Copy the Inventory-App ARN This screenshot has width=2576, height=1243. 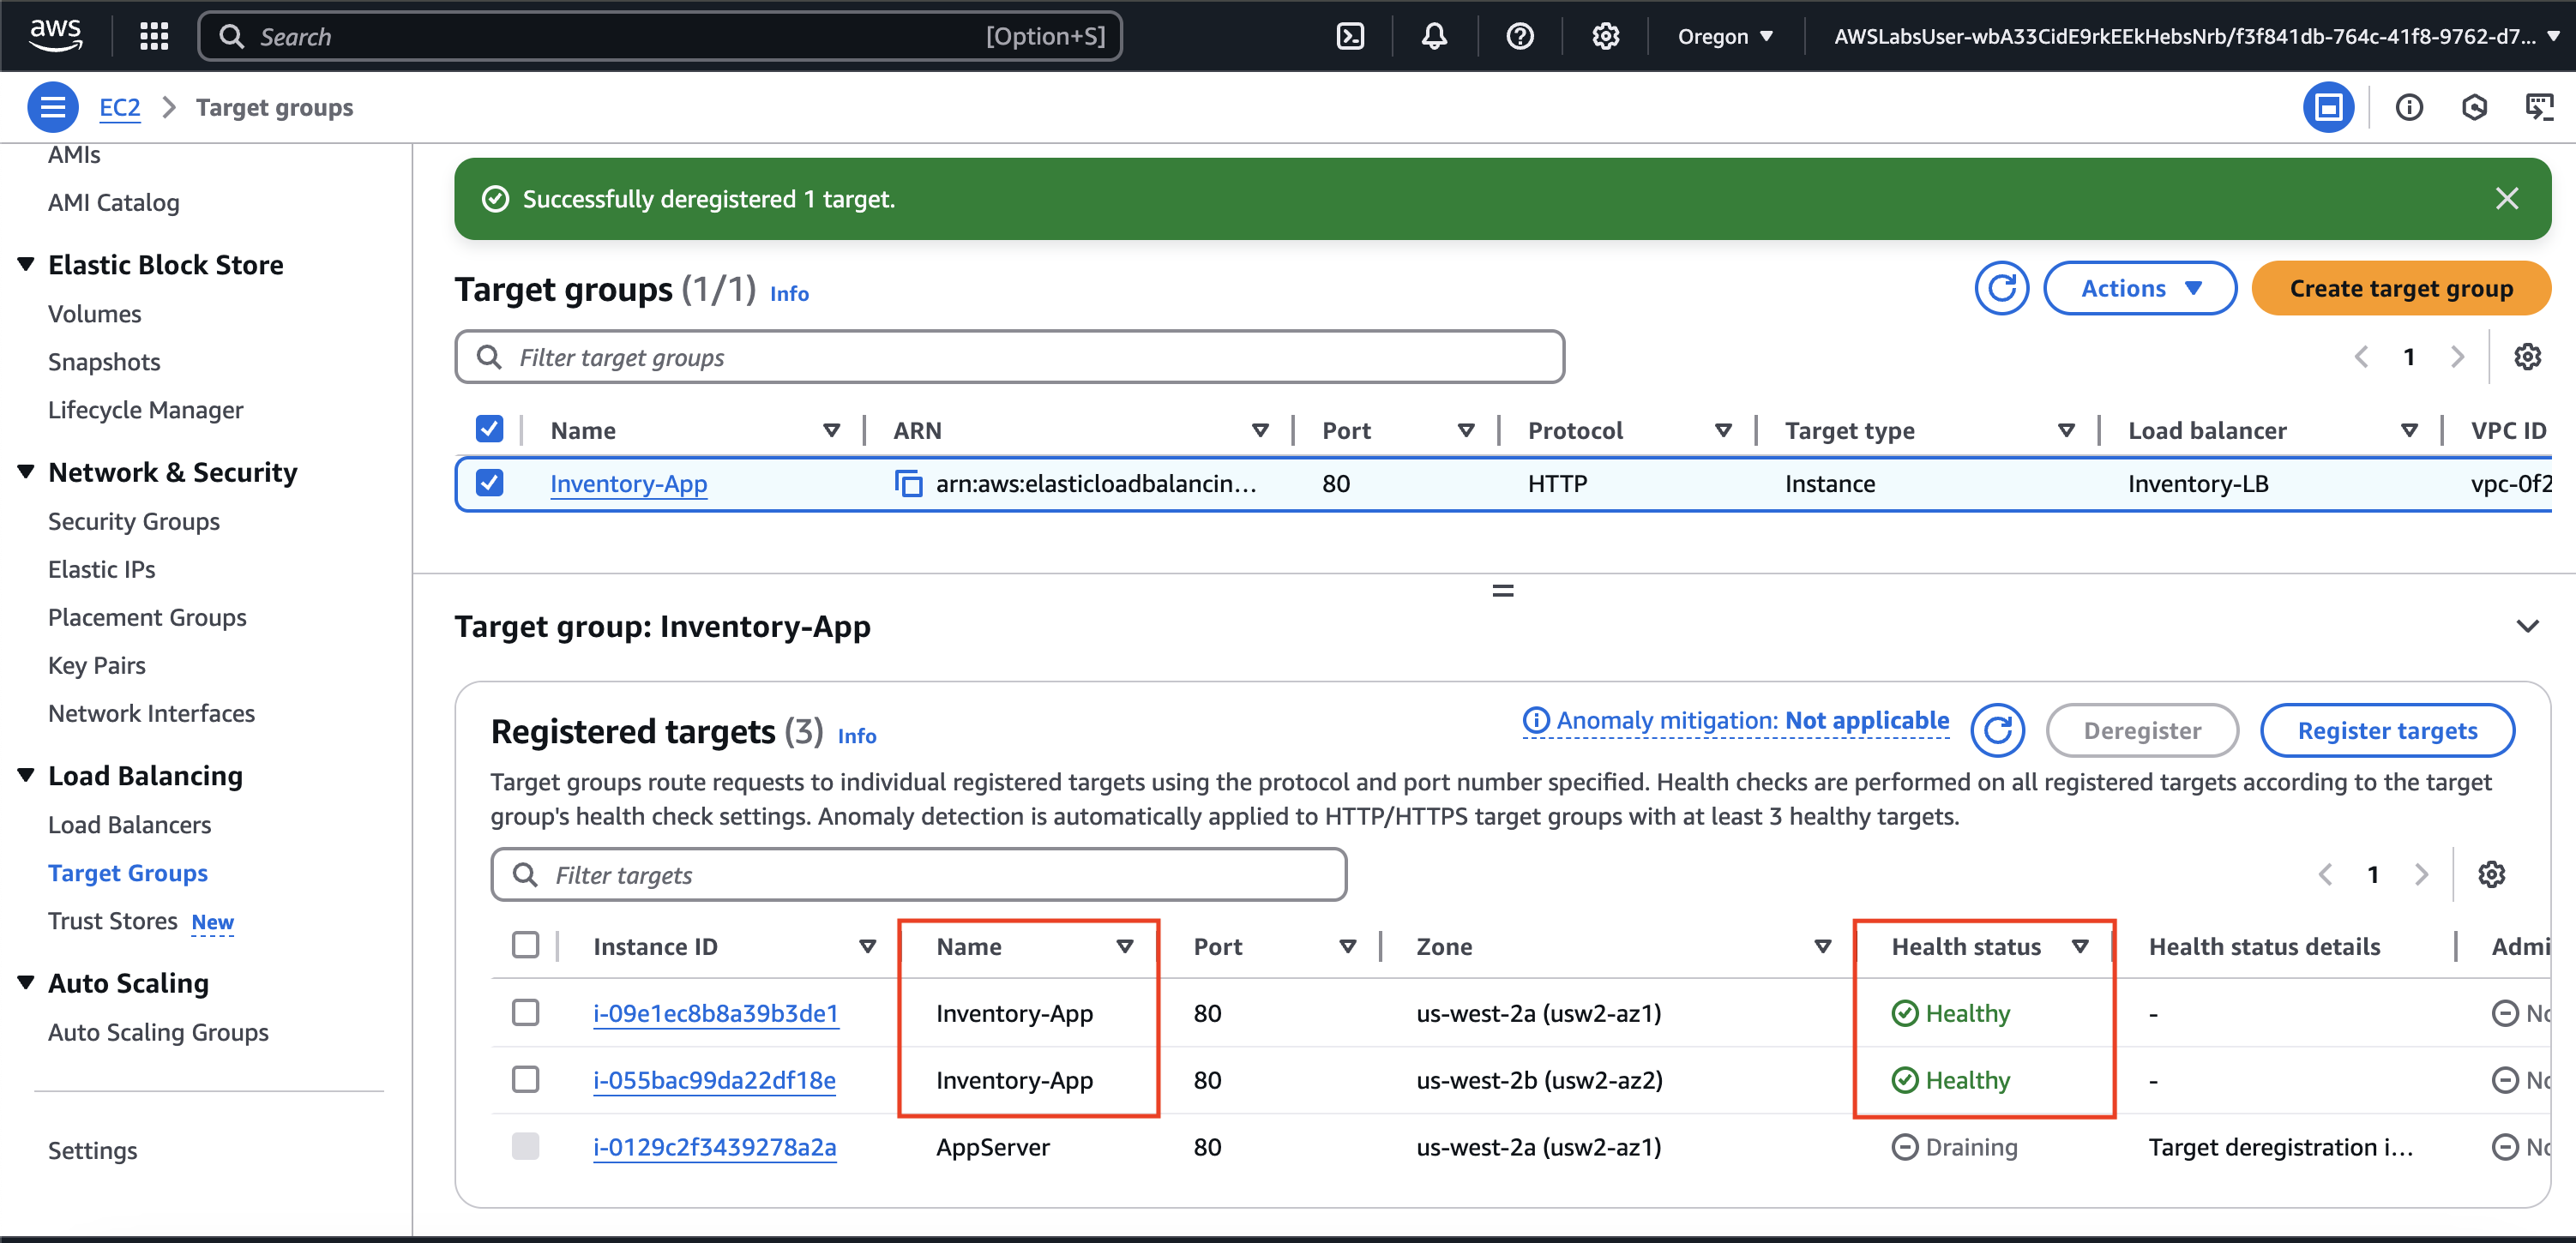pos(908,484)
